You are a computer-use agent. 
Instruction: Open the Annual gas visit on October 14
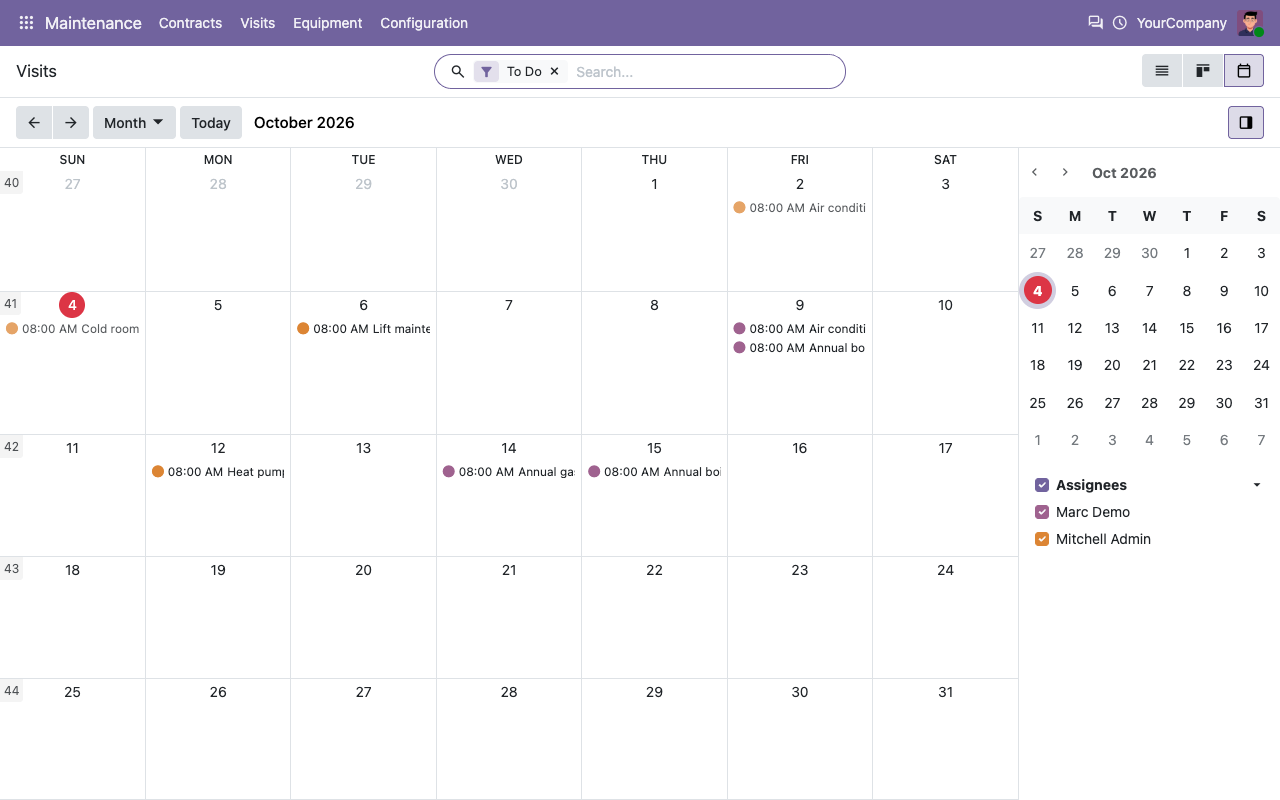click(509, 472)
